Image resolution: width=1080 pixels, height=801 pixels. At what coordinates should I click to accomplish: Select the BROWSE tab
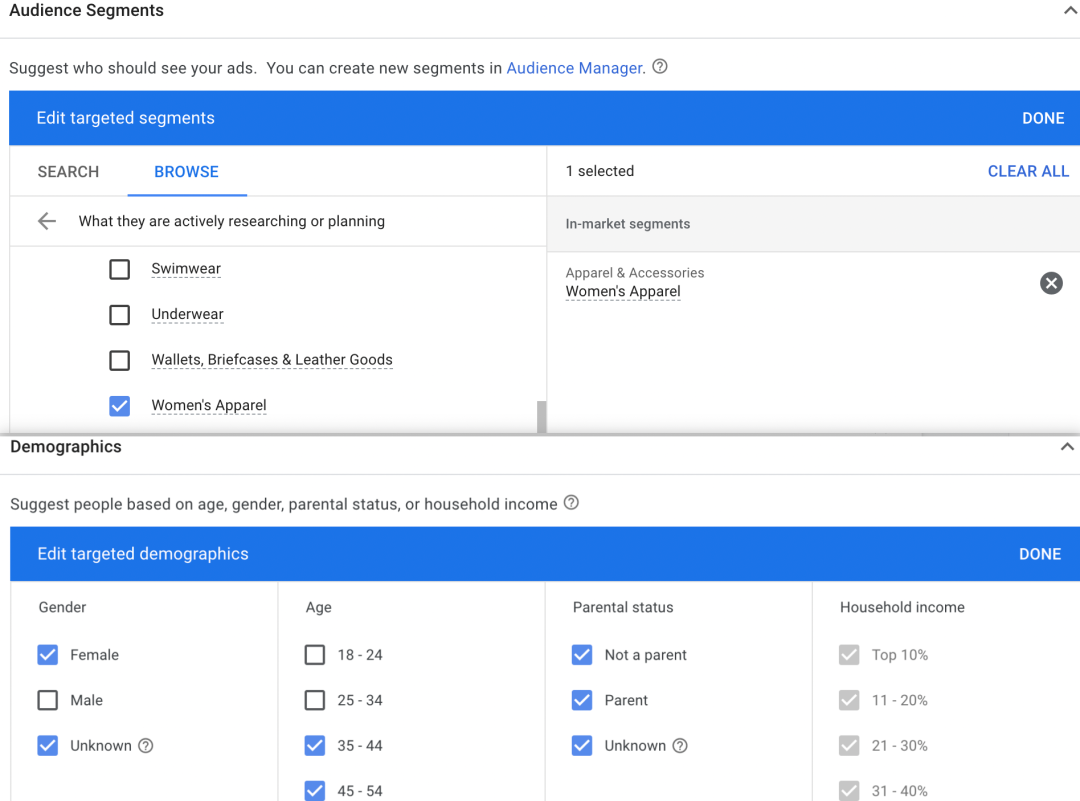186,171
